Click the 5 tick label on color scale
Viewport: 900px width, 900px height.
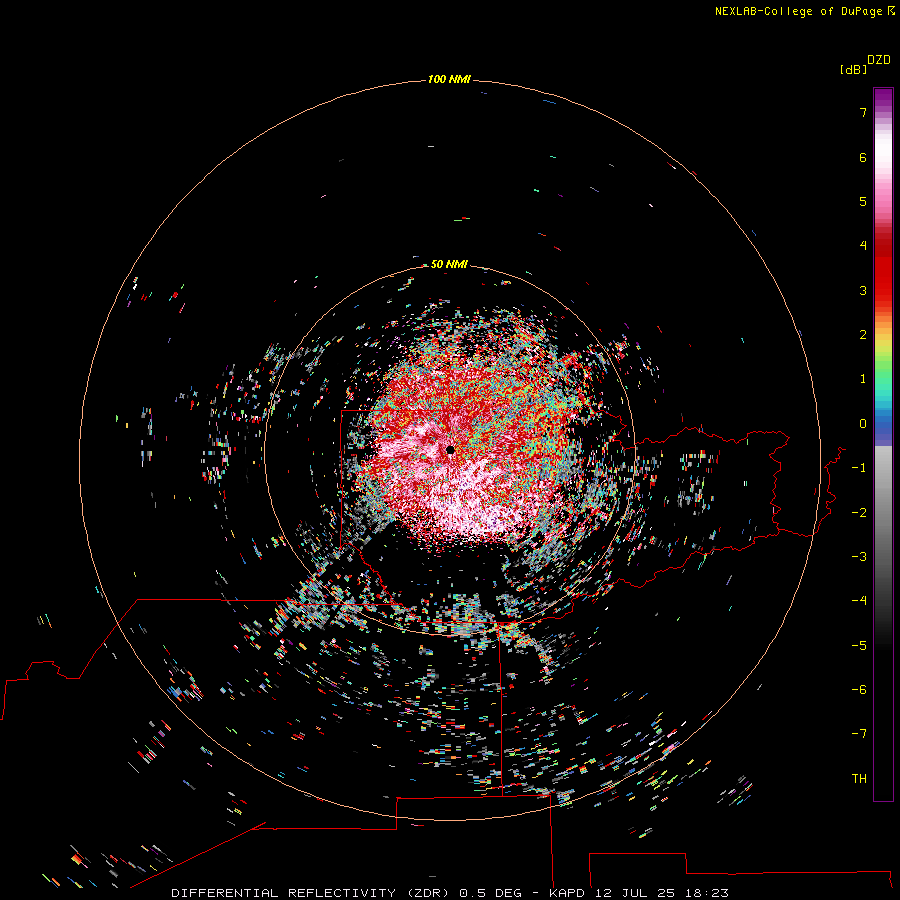point(863,201)
